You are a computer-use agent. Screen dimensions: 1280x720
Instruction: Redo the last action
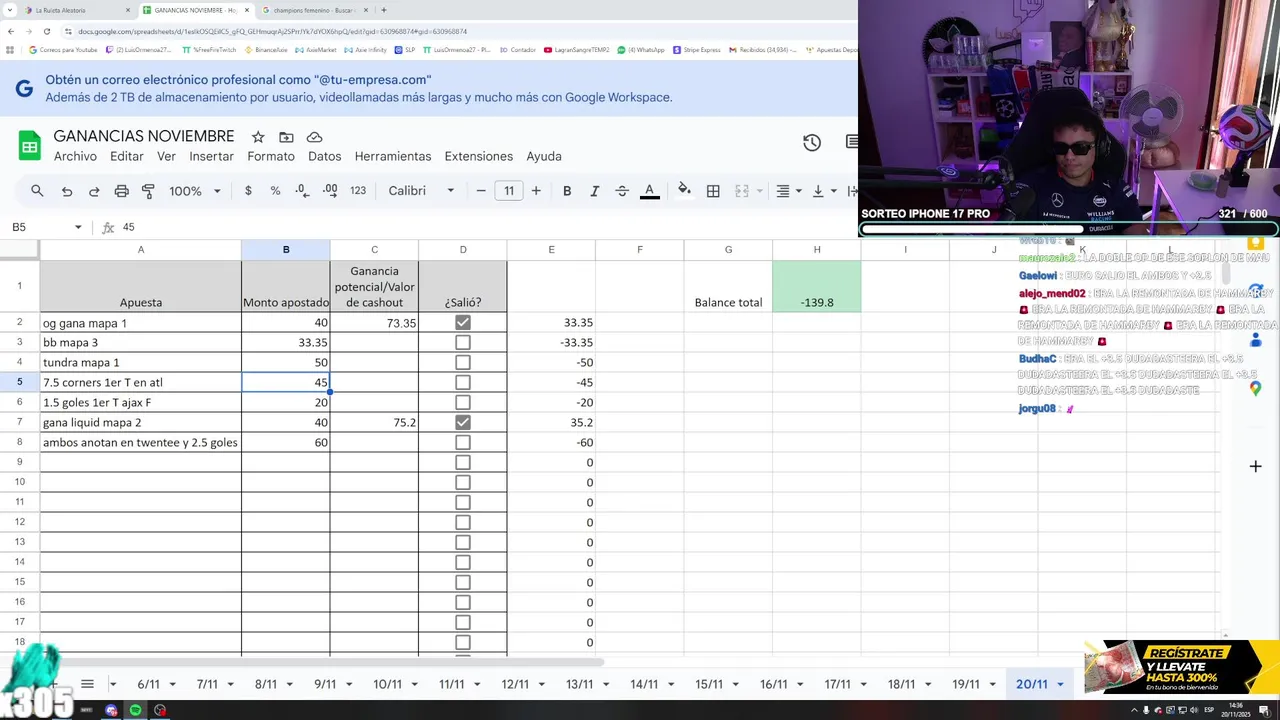click(x=94, y=191)
